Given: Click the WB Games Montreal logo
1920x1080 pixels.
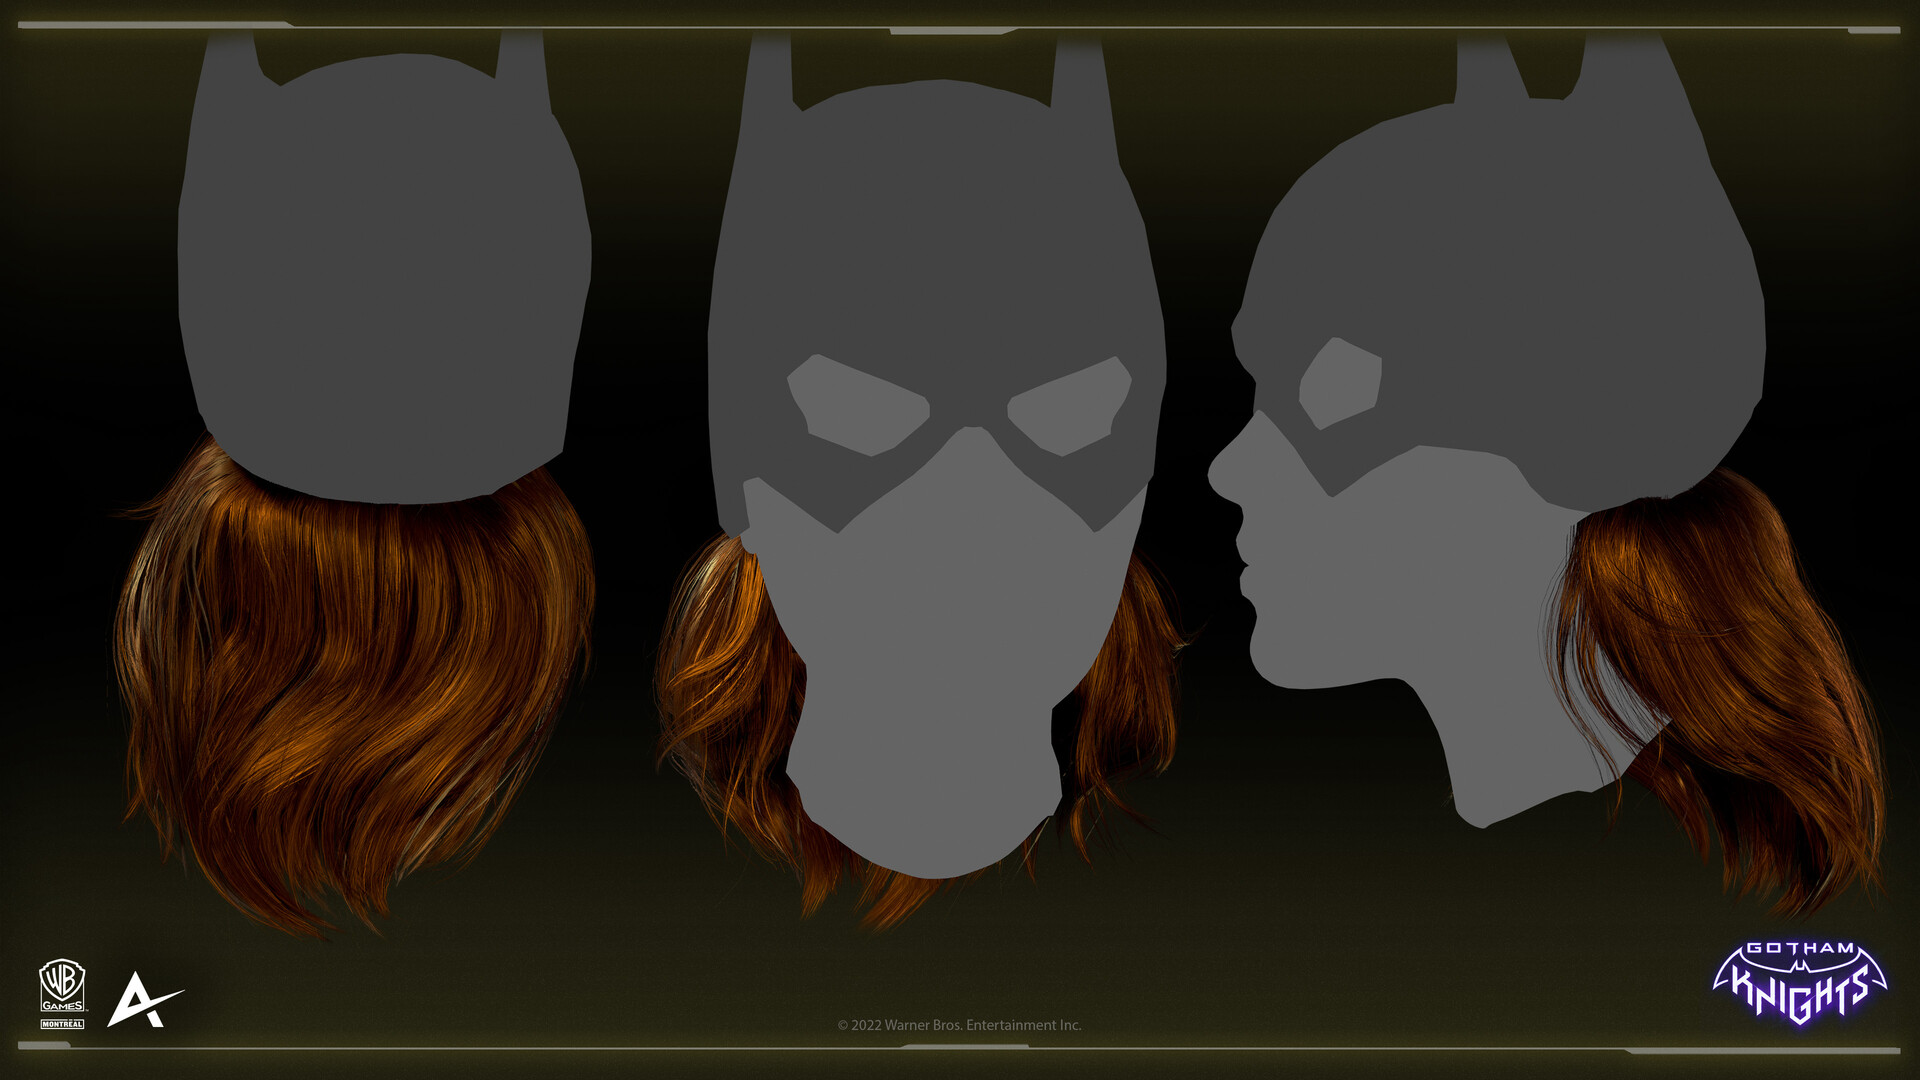Looking at the screenshot, I should pyautogui.click(x=62, y=994).
